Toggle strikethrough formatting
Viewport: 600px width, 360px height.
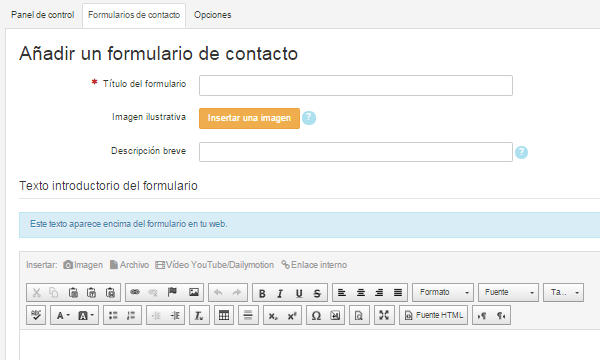click(317, 293)
